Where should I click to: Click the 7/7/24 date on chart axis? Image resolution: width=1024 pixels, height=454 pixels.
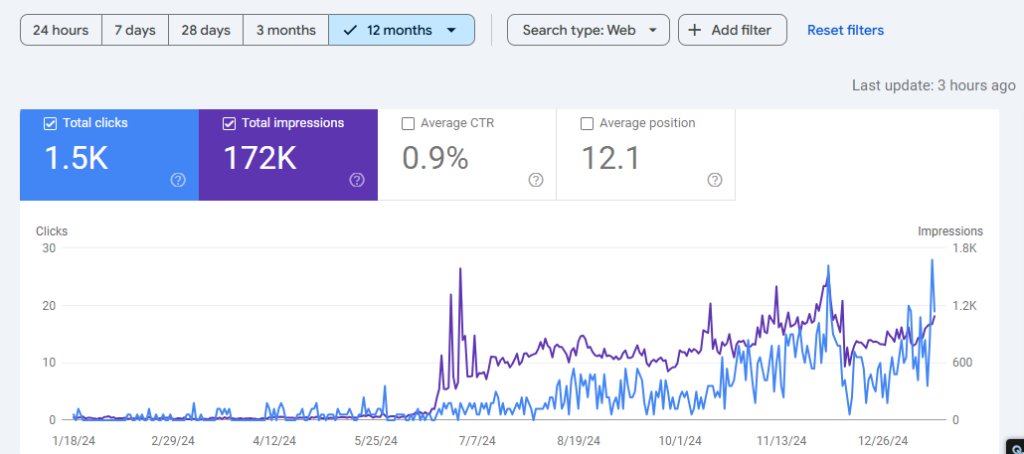coord(478,441)
